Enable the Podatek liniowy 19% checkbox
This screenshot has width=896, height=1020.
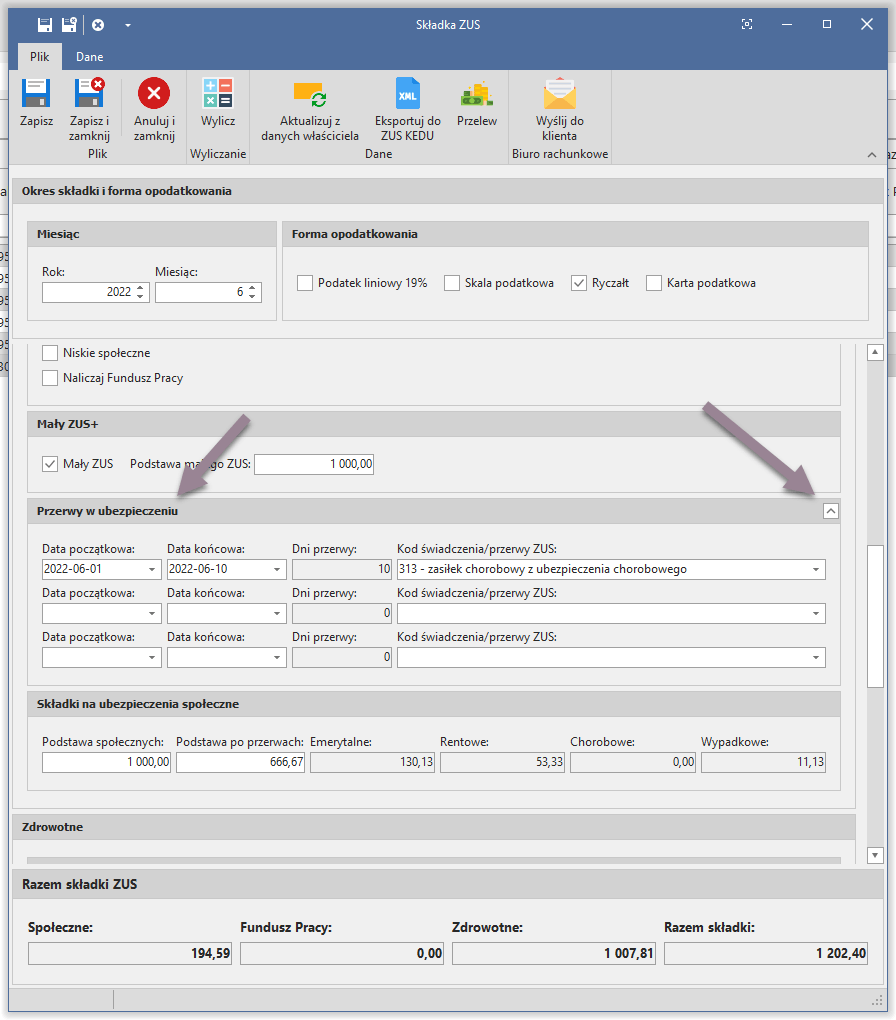pos(305,283)
